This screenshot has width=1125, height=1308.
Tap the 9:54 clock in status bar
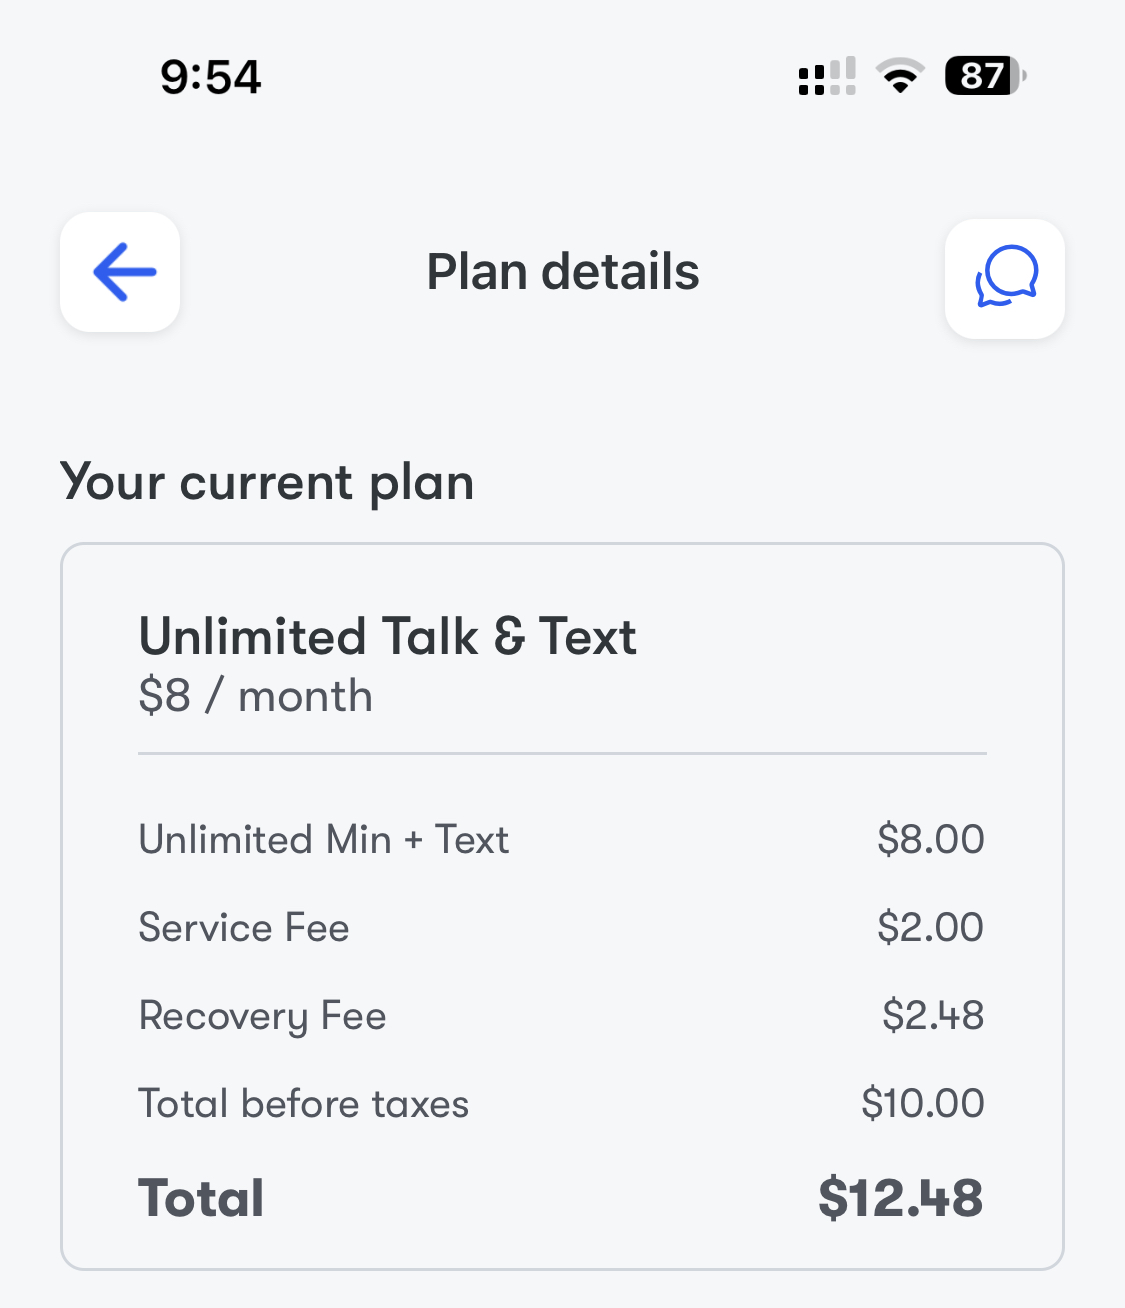tap(211, 77)
